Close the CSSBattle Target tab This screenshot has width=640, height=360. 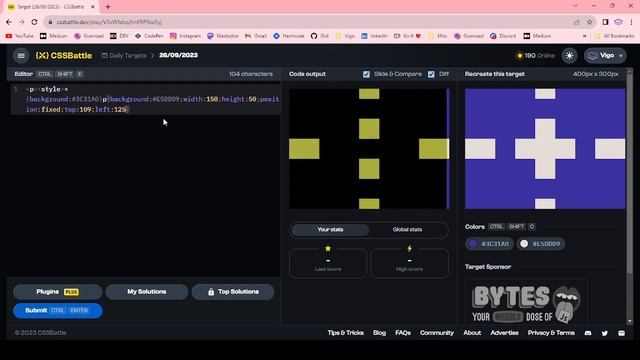pyautogui.click(x=93, y=7)
